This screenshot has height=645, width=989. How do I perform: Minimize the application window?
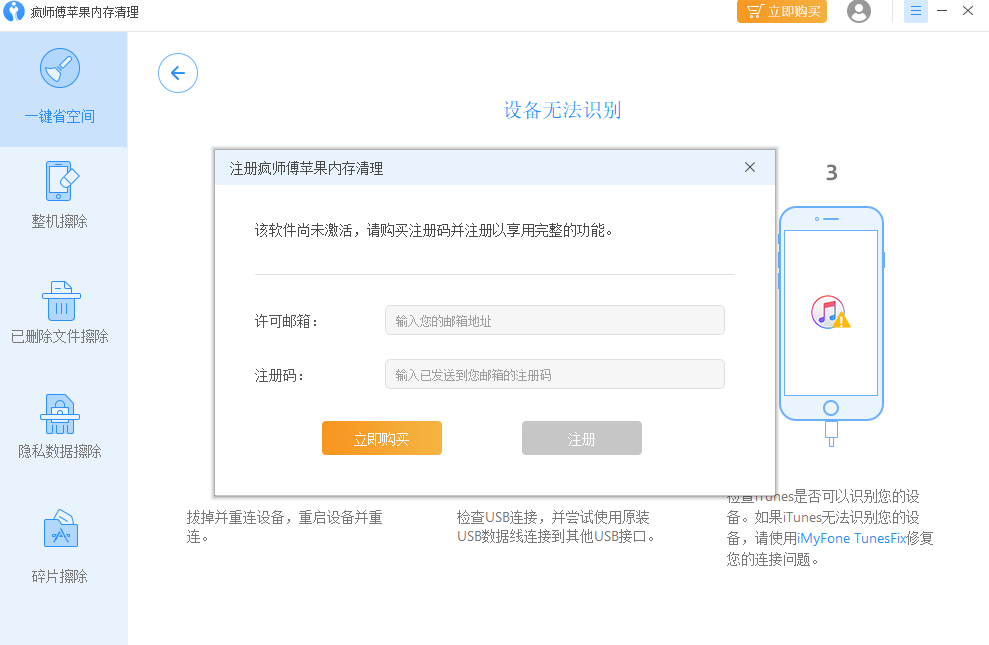pos(942,11)
